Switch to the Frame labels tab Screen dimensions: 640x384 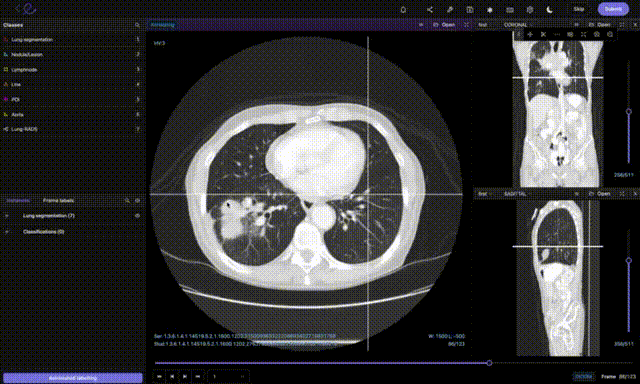point(58,200)
